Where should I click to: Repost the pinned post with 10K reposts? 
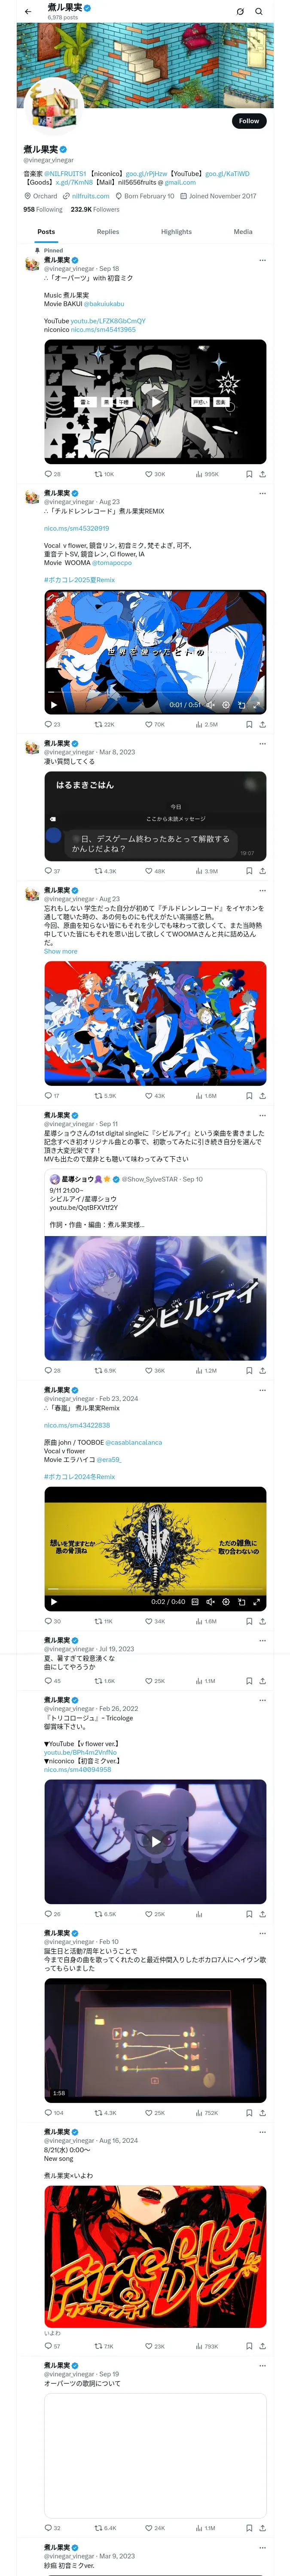pyautogui.click(x=104, y=474)
